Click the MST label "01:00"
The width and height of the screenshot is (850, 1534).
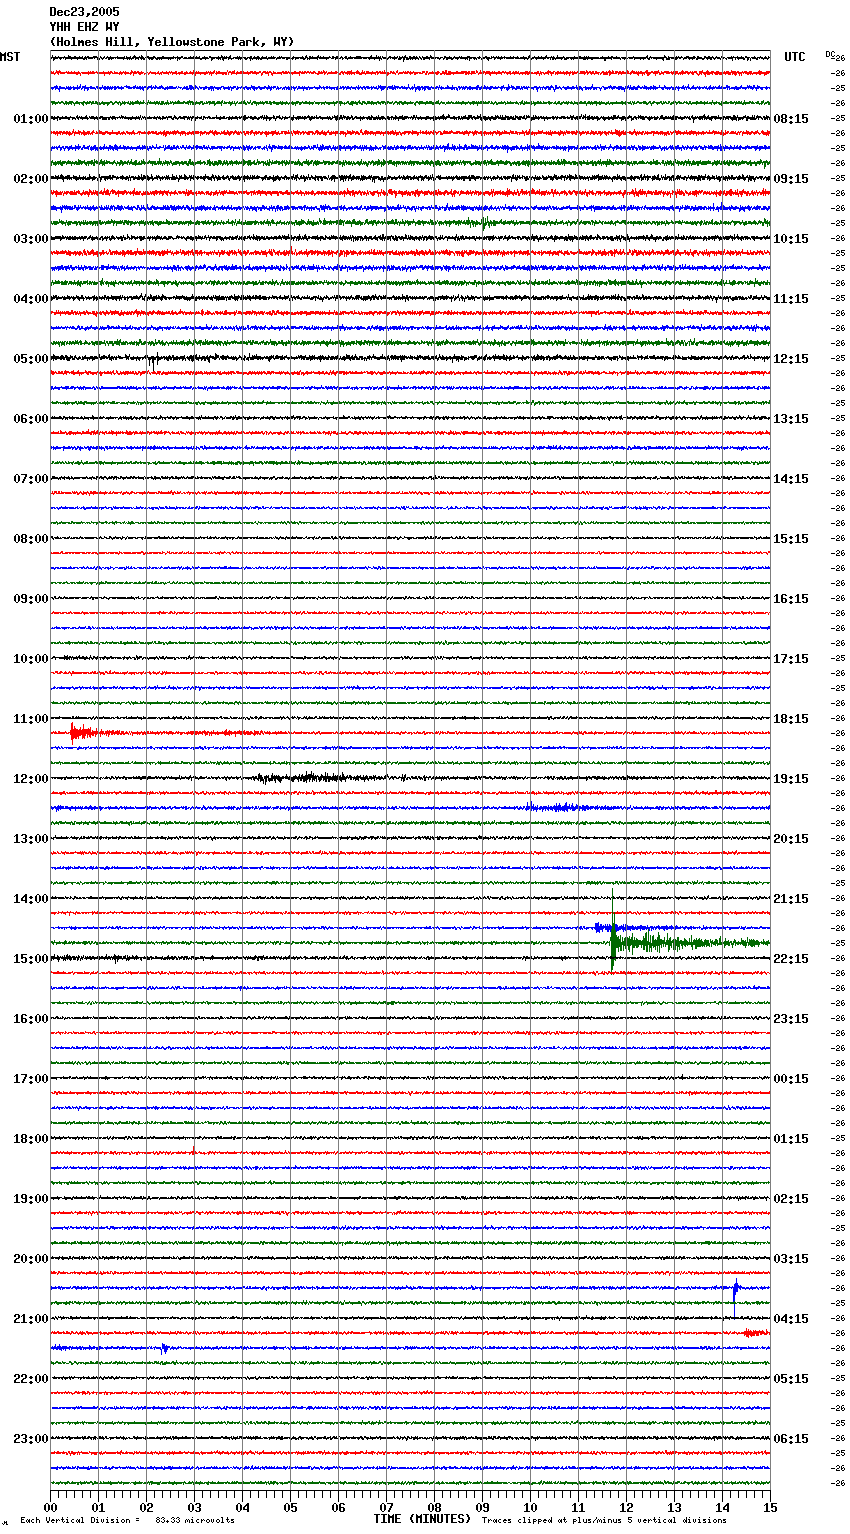(x=31, y=119)
